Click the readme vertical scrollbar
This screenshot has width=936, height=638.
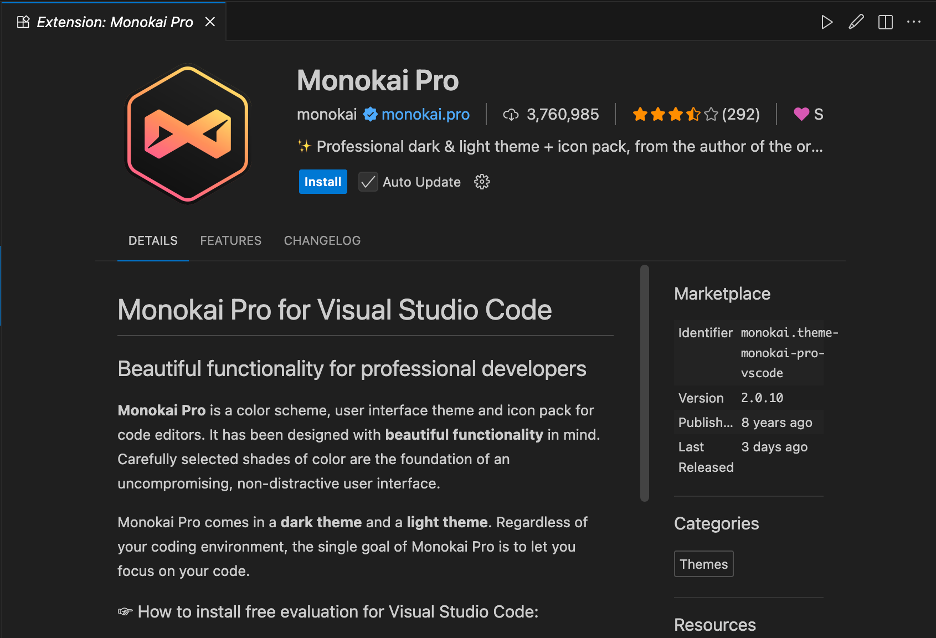[644, 383]
